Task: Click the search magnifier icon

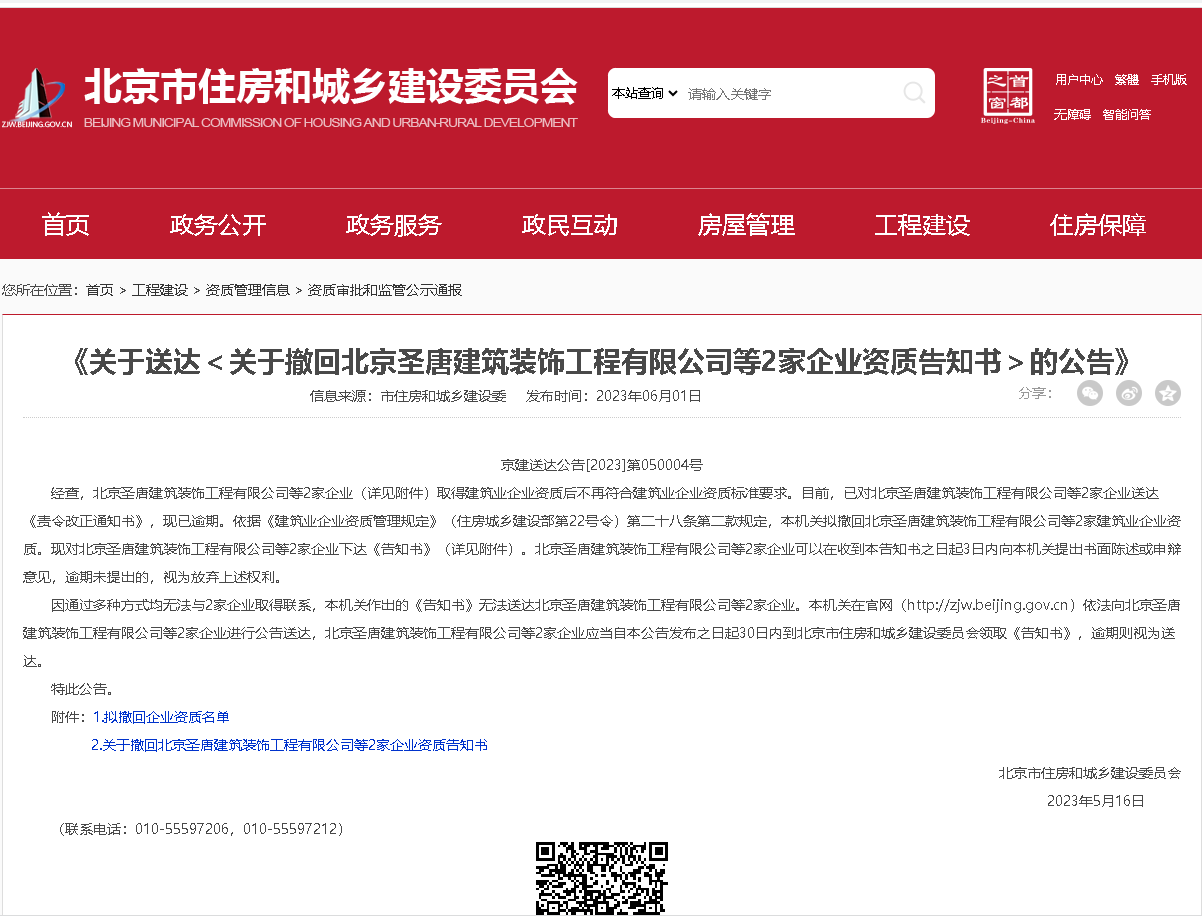Action: (x=914, y=93)
